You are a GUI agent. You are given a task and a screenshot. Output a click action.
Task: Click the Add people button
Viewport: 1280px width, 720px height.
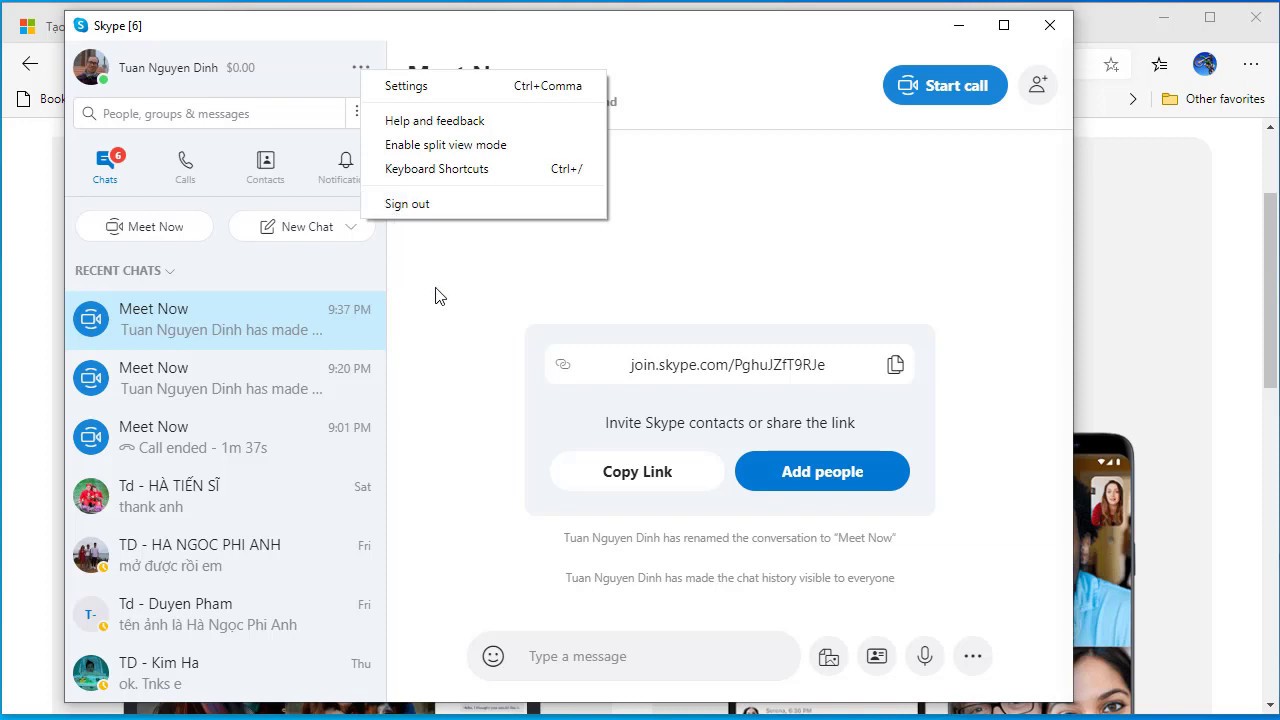(822, 472)
